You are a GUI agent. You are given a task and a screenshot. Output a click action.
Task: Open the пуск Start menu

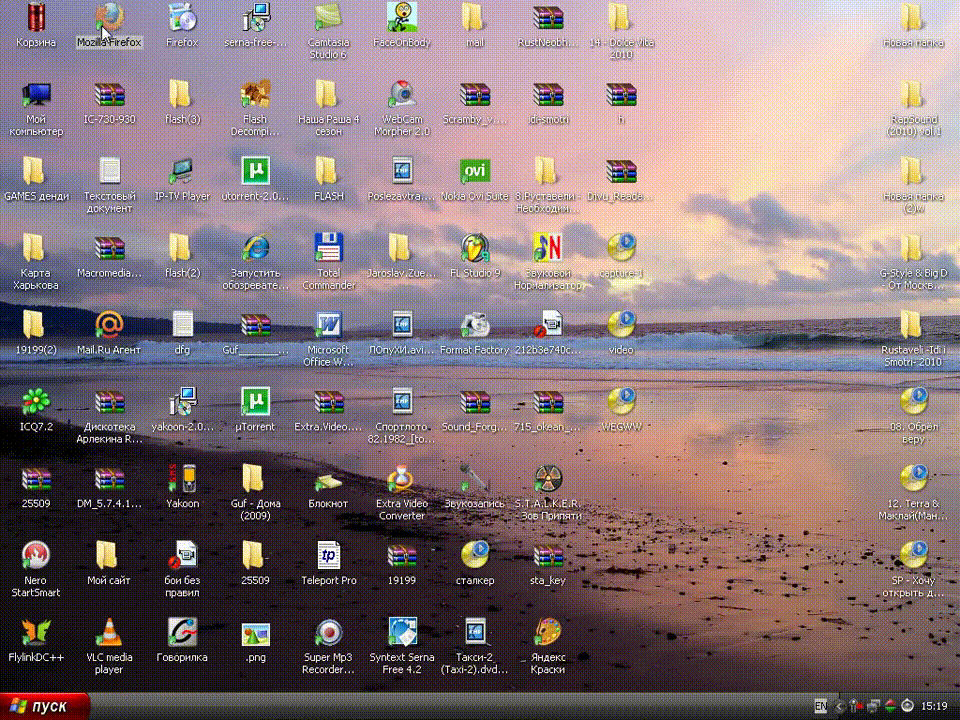[46, 706]
